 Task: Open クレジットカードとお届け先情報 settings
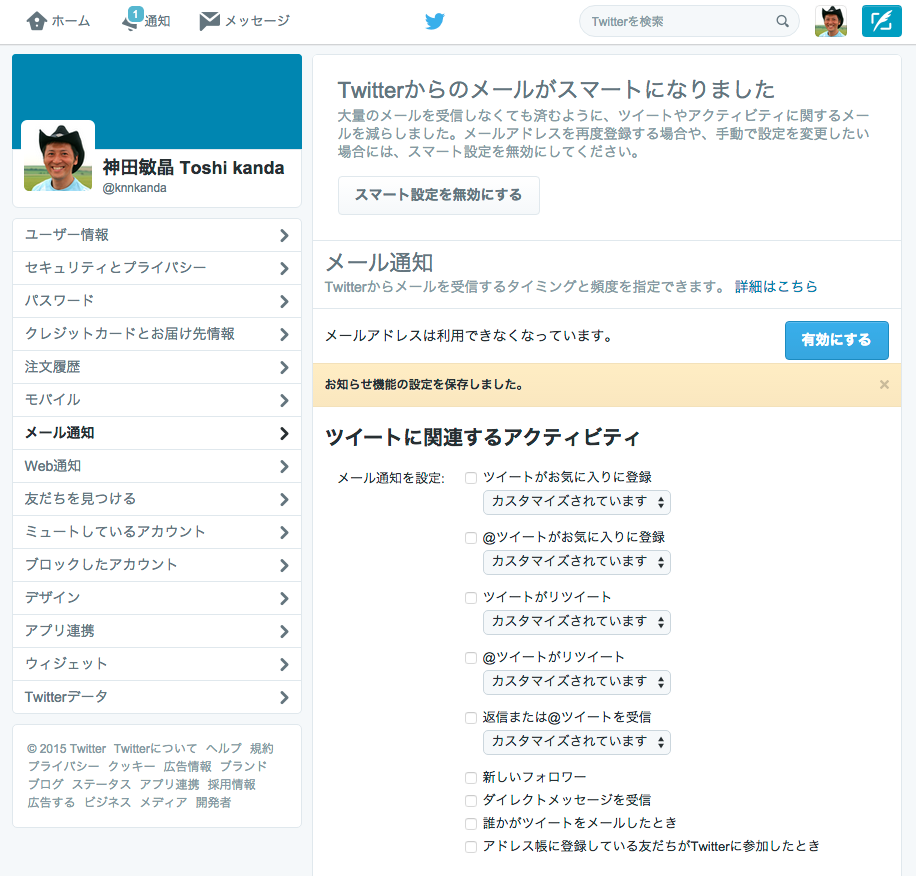157,334
